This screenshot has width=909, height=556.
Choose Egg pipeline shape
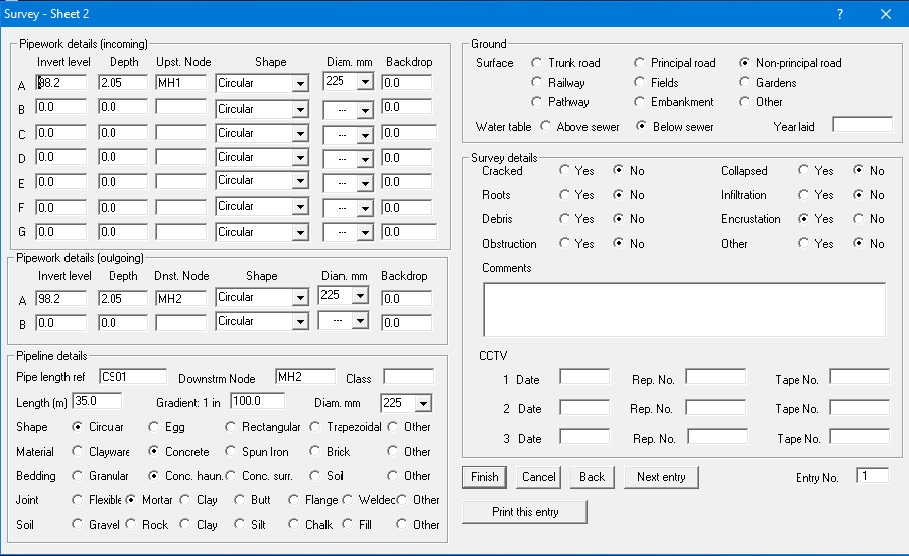[166, 427]
